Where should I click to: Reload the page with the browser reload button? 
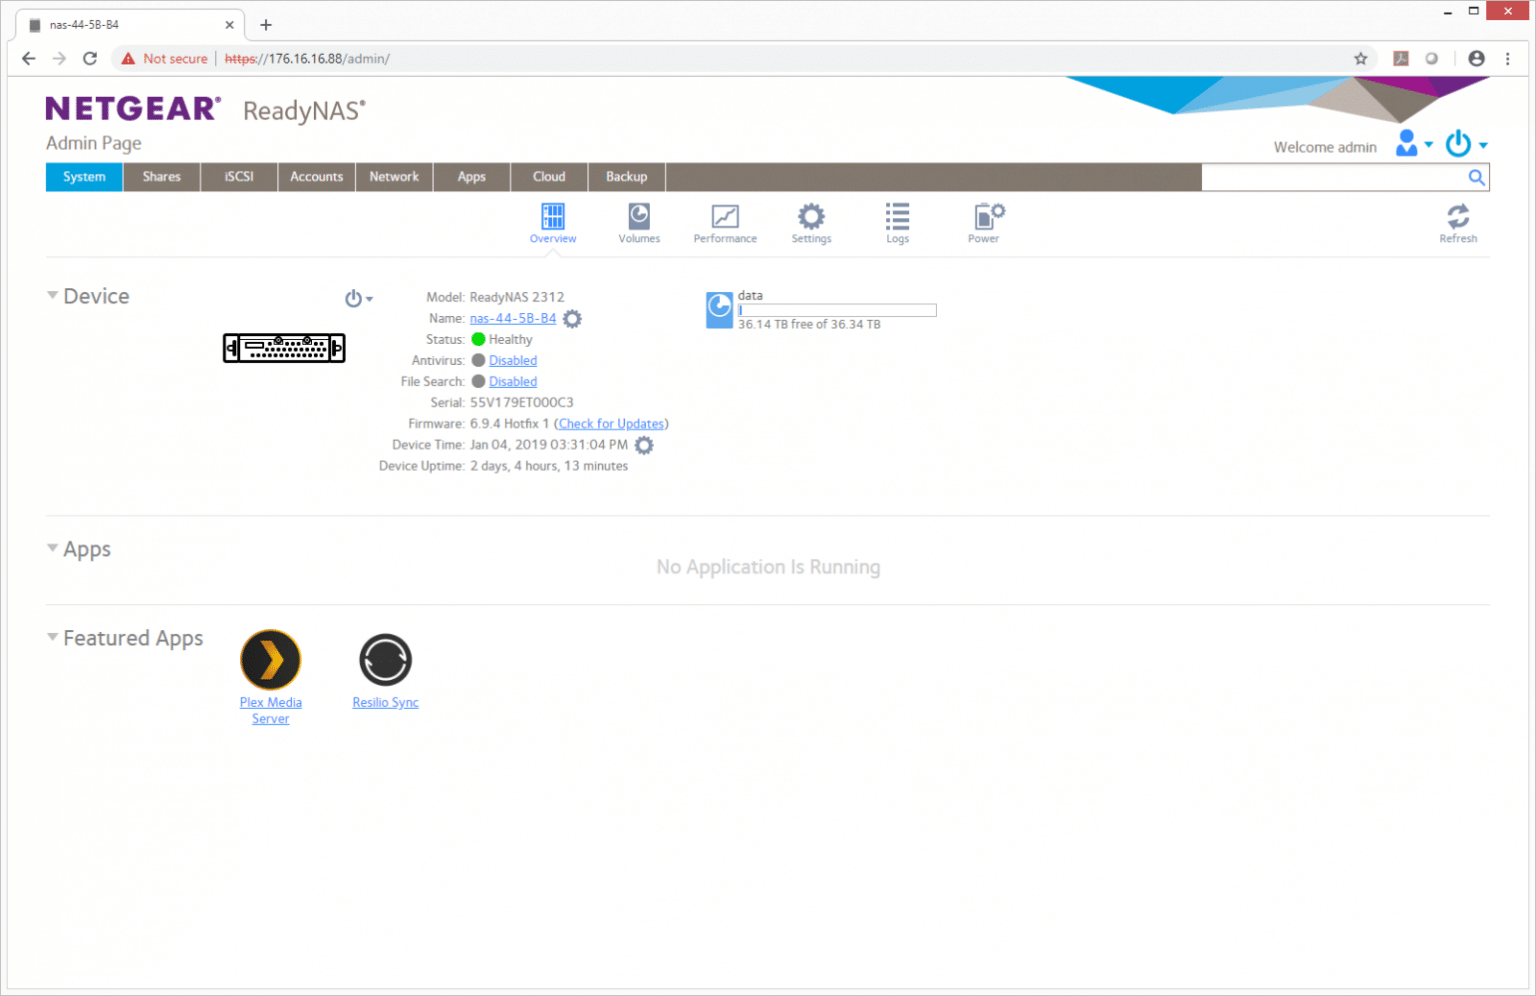coord(90,58)
